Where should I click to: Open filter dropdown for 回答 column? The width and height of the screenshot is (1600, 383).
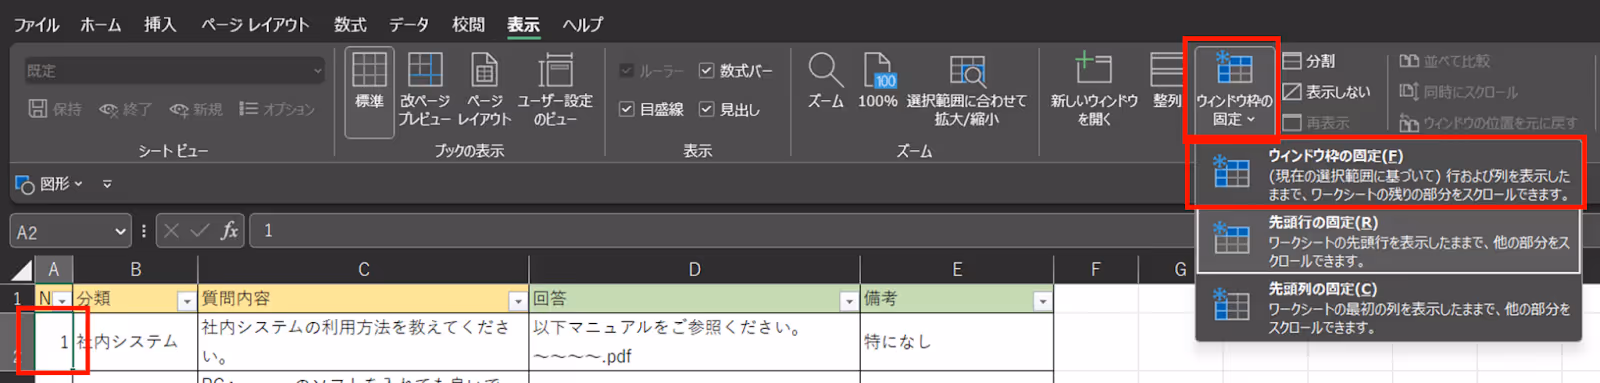[x=848, y=300]
